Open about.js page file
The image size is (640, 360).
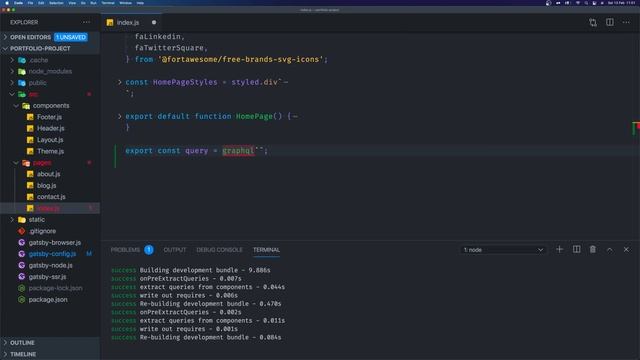pos(49,174)
